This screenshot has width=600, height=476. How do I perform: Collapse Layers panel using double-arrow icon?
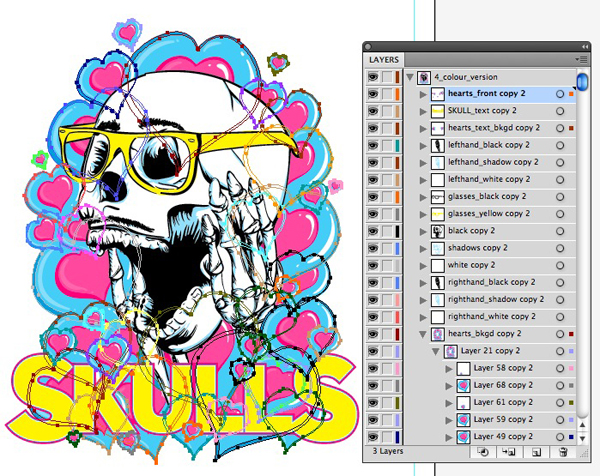(x=585, y=47)
